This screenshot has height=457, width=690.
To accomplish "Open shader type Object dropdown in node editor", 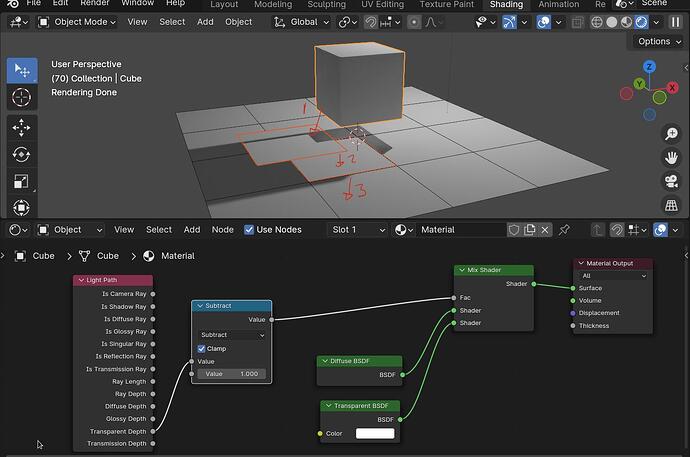I will coord(70,230).
